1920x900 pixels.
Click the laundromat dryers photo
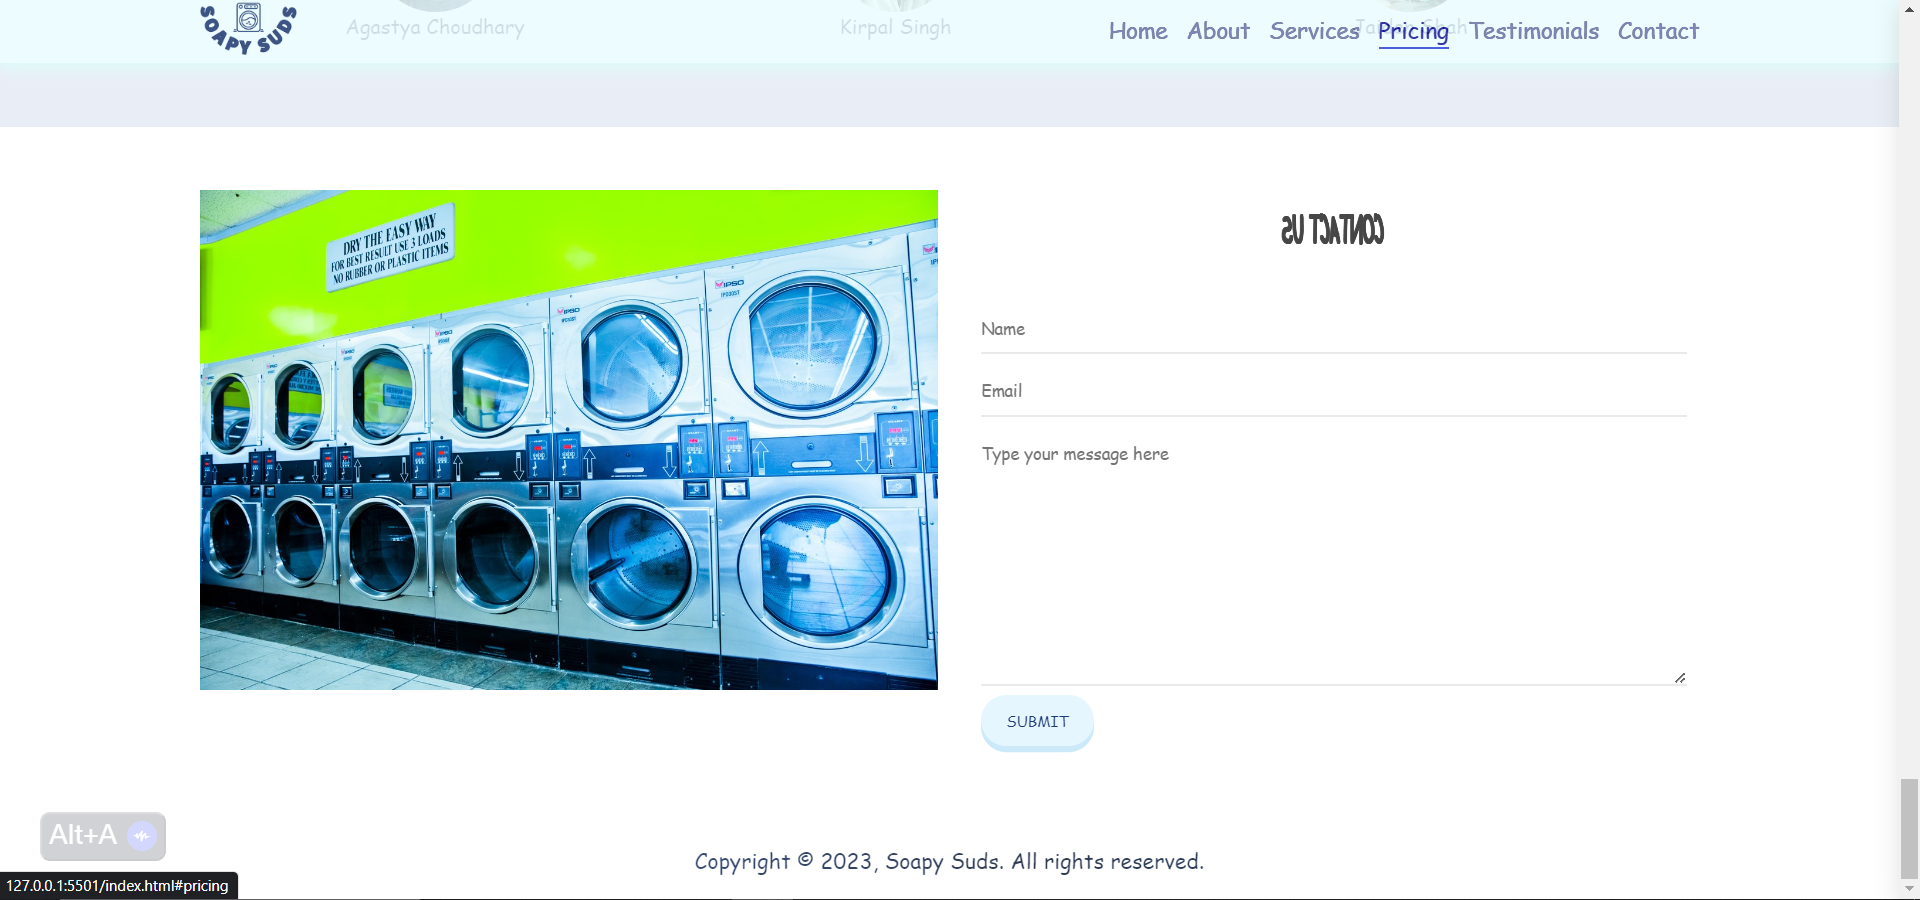[568, 440]
